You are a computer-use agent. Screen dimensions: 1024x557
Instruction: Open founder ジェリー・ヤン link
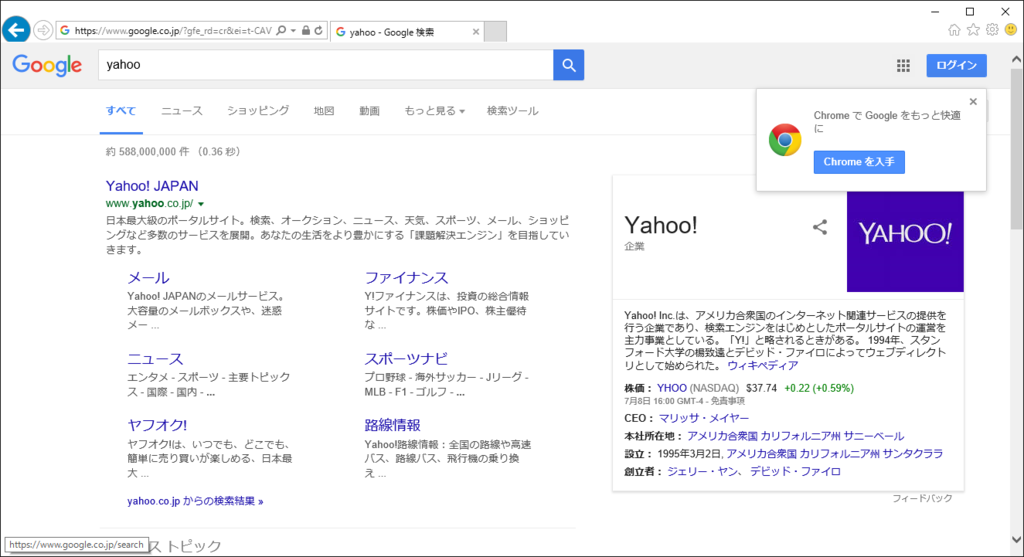click(703, 471)
